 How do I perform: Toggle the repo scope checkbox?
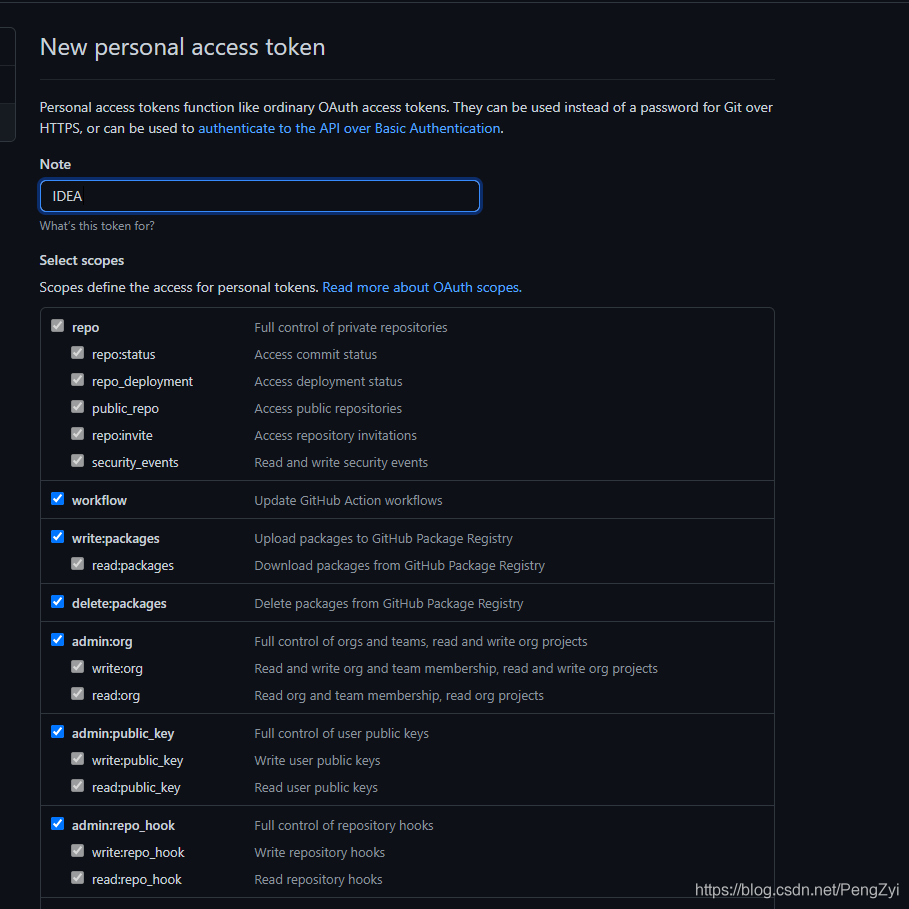(58, 326)
